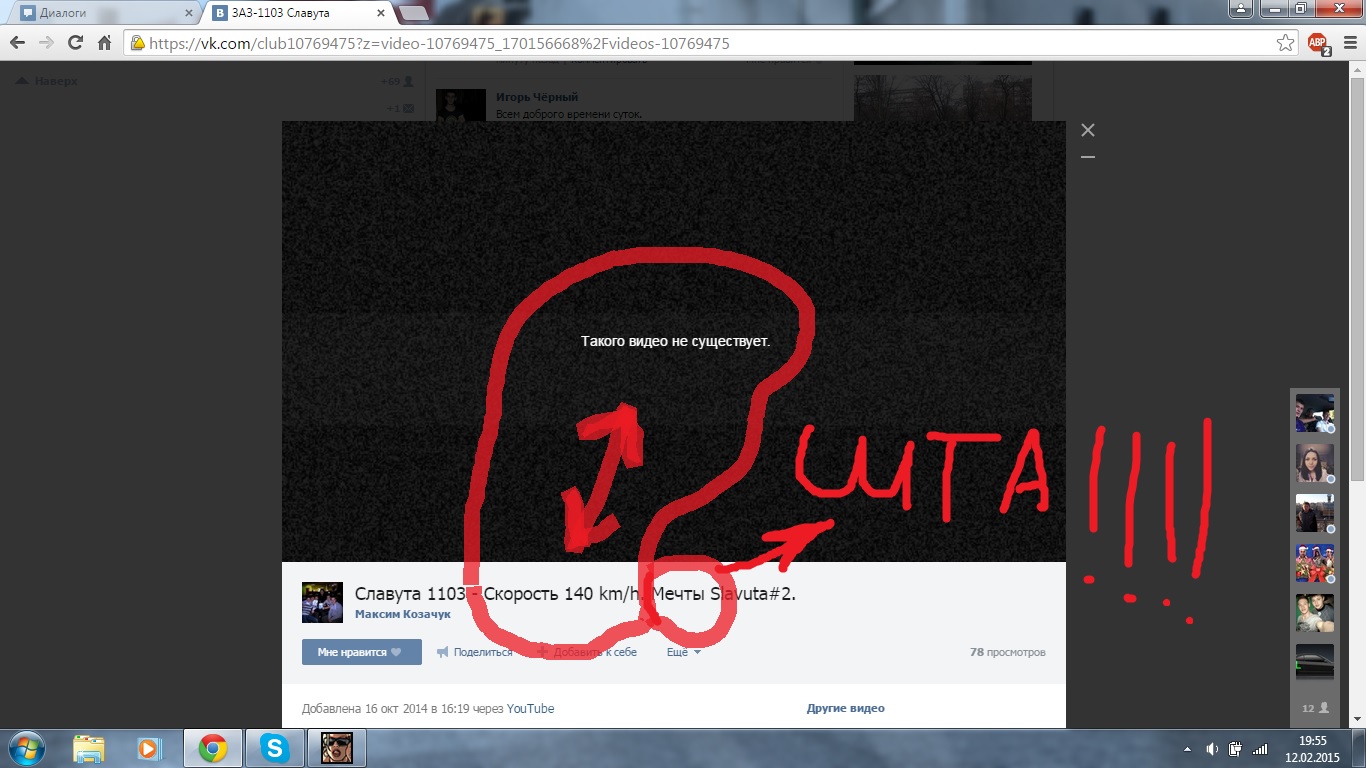Click the Chrome taskbar icon
The image size is (1366, 768).
212,748
